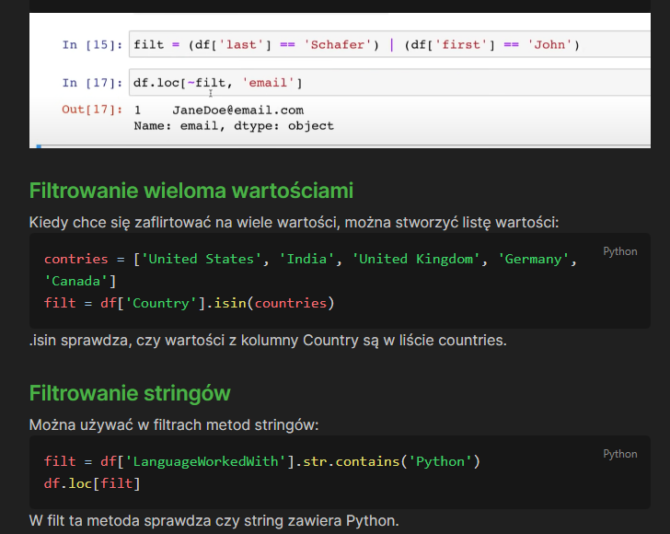Image resolution: width=670 pixels, height=534 pixels.
Task: Click the 'Filtrowanie wieloma wartościami' heading
Action: (191, 191)
